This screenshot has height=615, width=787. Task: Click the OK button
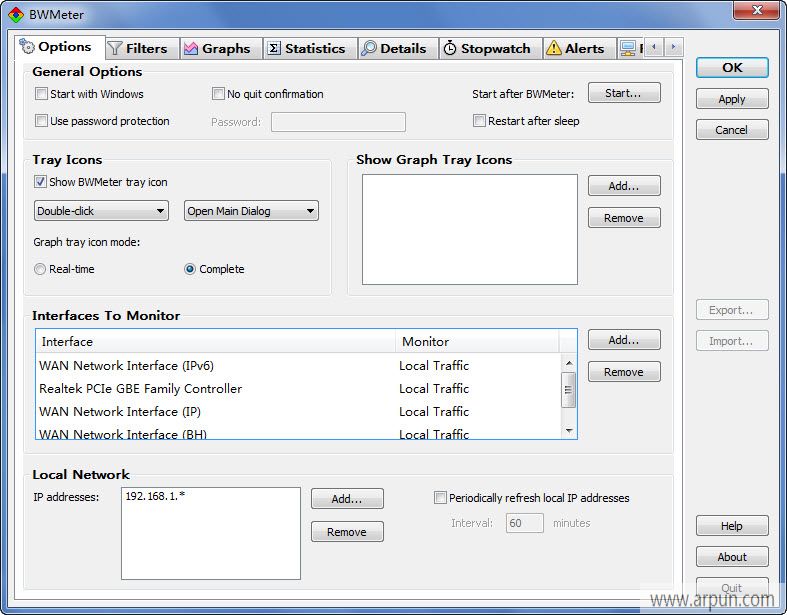(x=732, y=68)
